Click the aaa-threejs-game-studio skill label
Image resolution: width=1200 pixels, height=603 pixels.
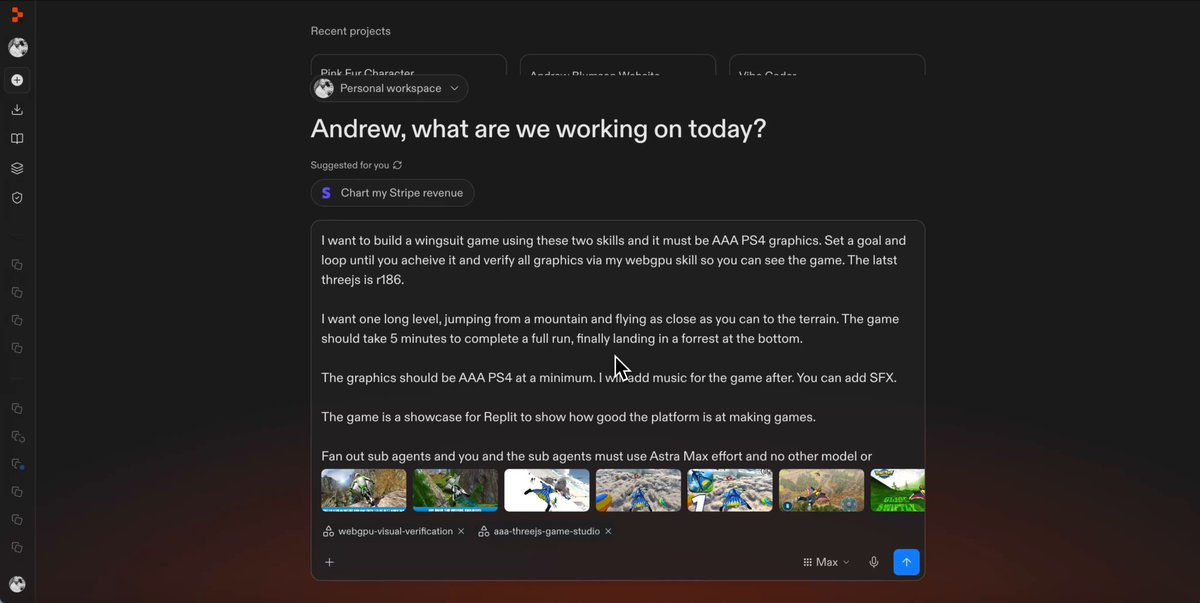pos(546,531)
